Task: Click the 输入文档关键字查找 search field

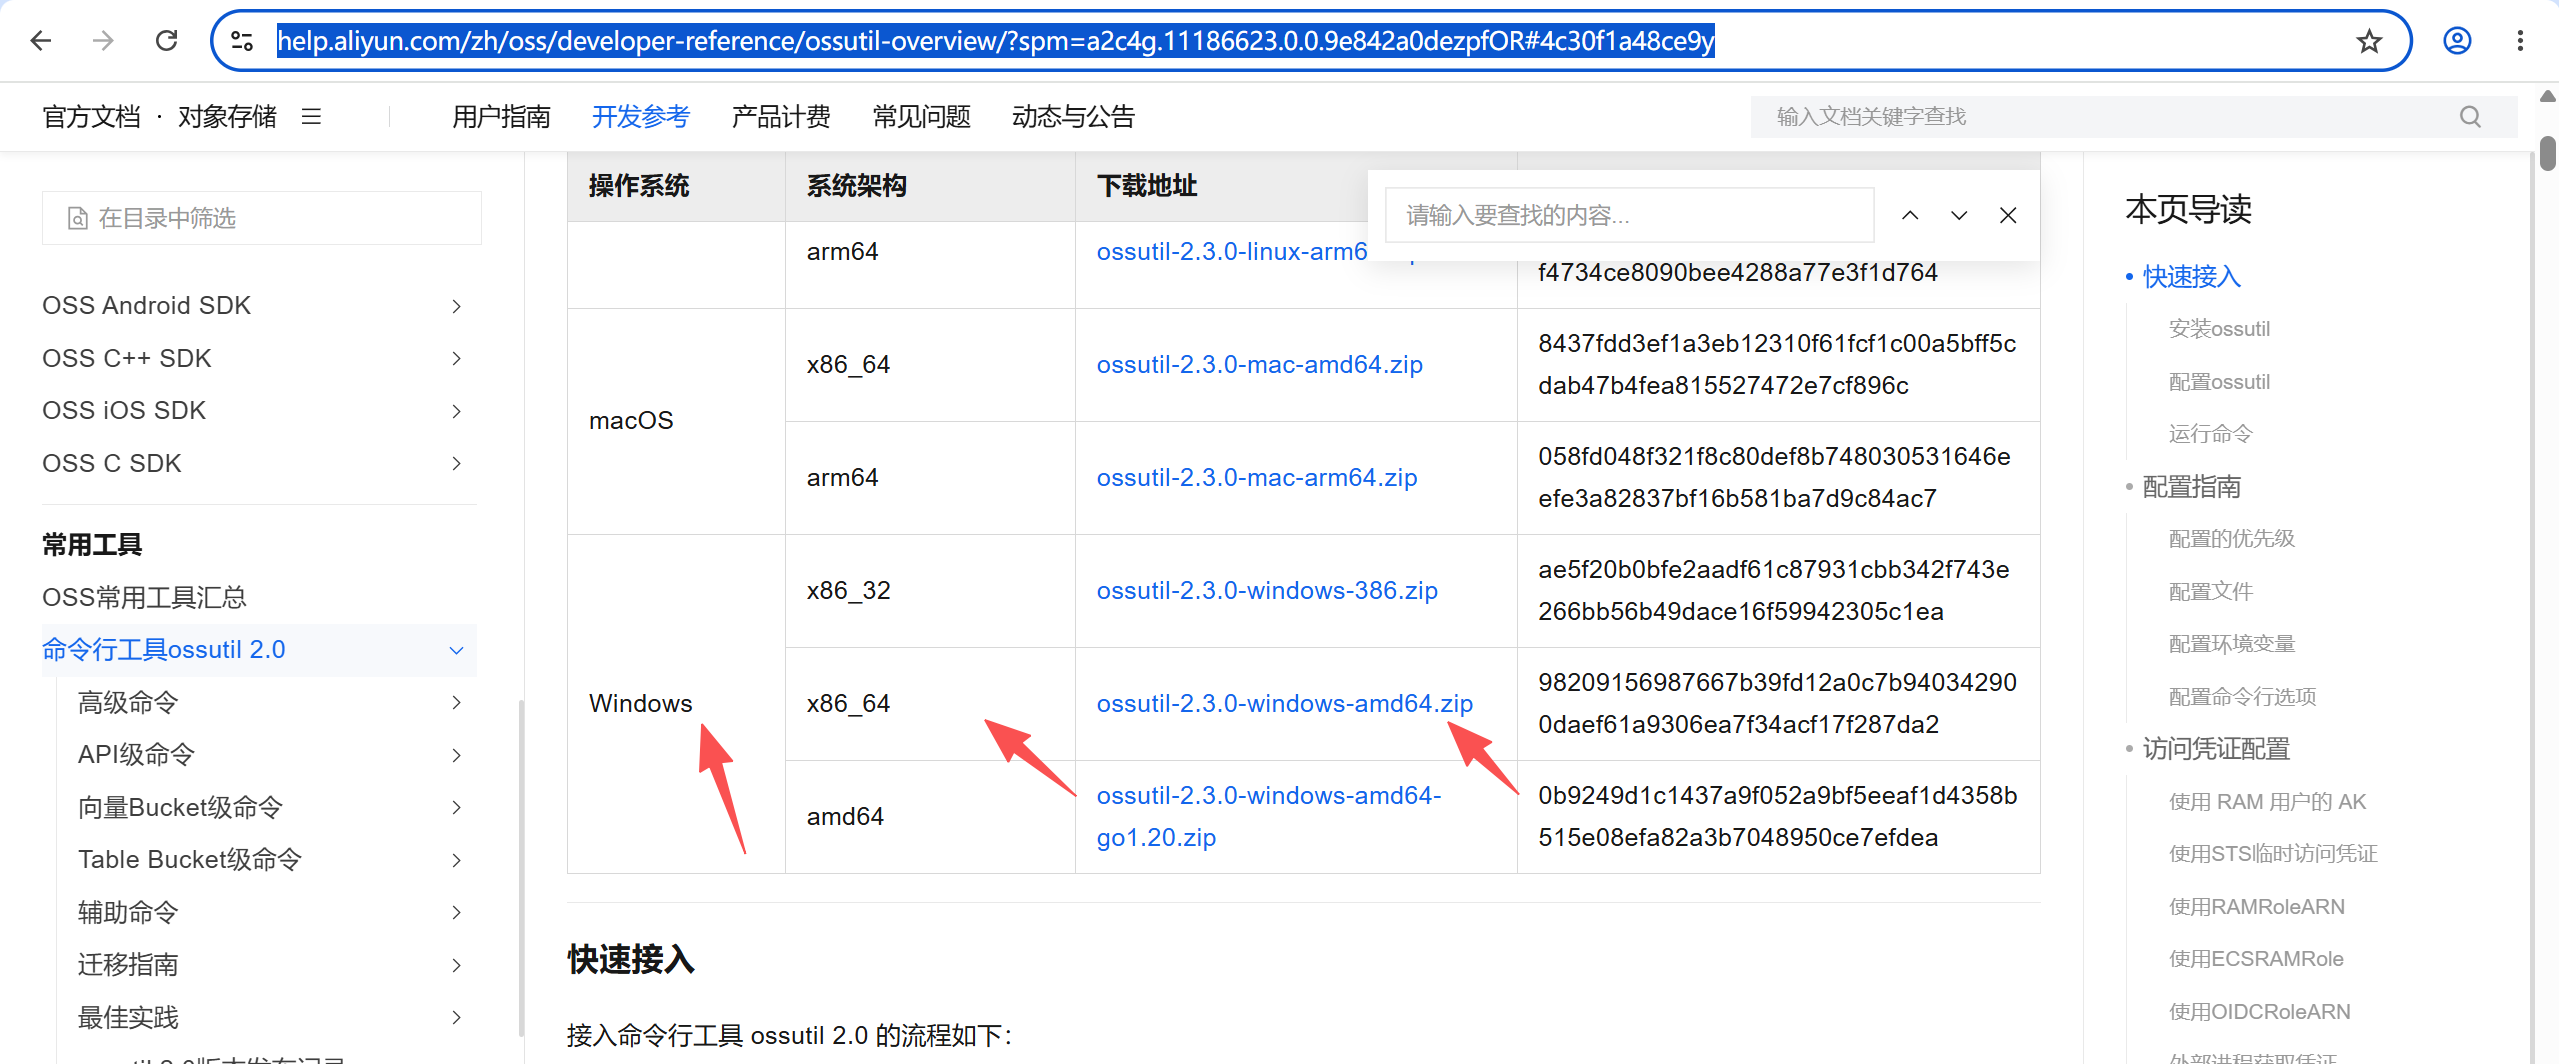Action: click(x=2134, y=117)
